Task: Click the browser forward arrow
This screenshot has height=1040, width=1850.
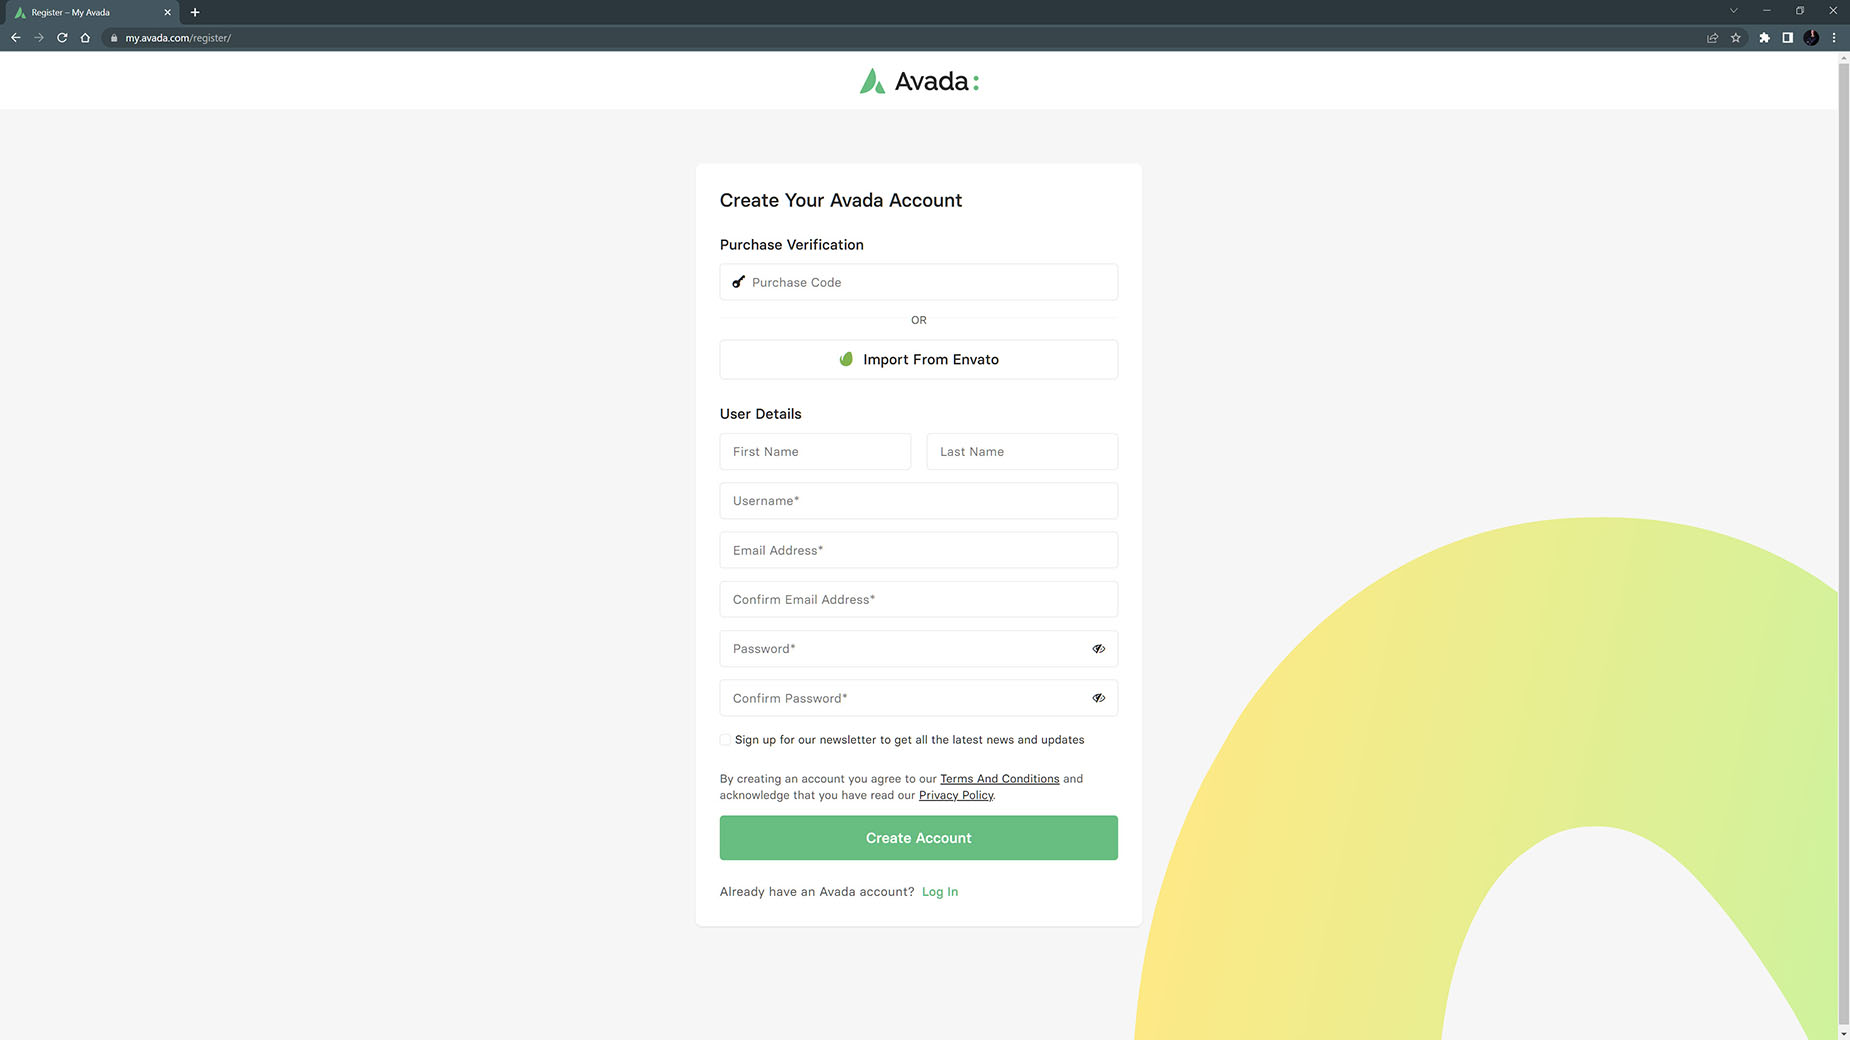Action: pyautogui.click(x=39, y=38)
